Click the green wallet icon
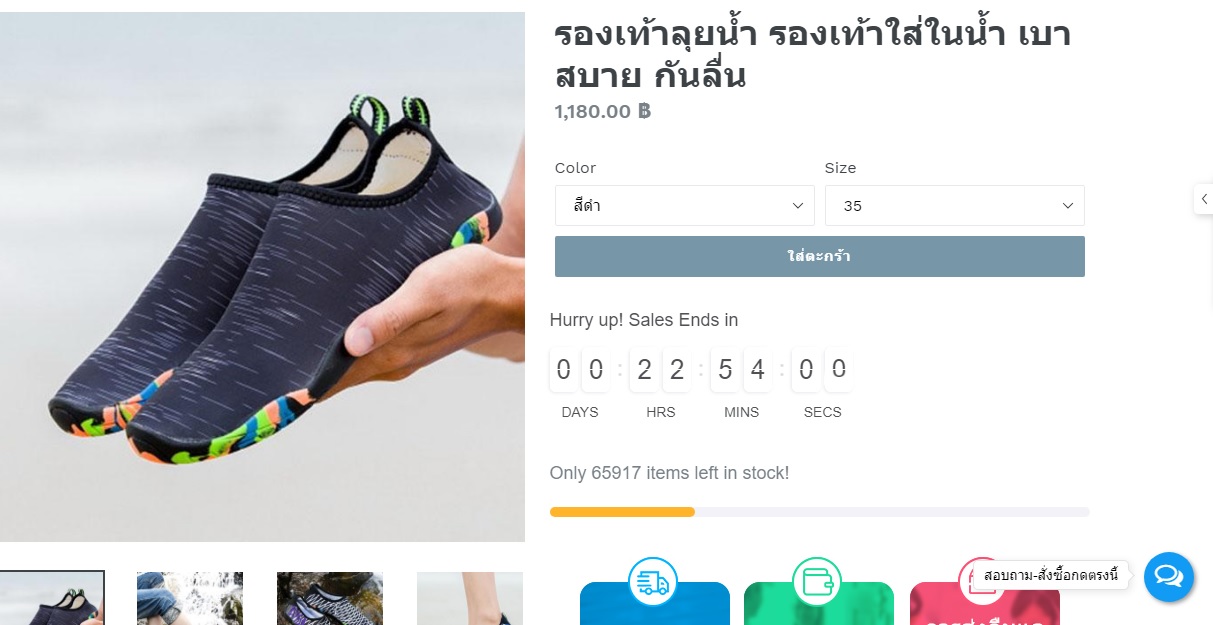The height and width of the screenshot is (625, 1213). coord(817,582)
